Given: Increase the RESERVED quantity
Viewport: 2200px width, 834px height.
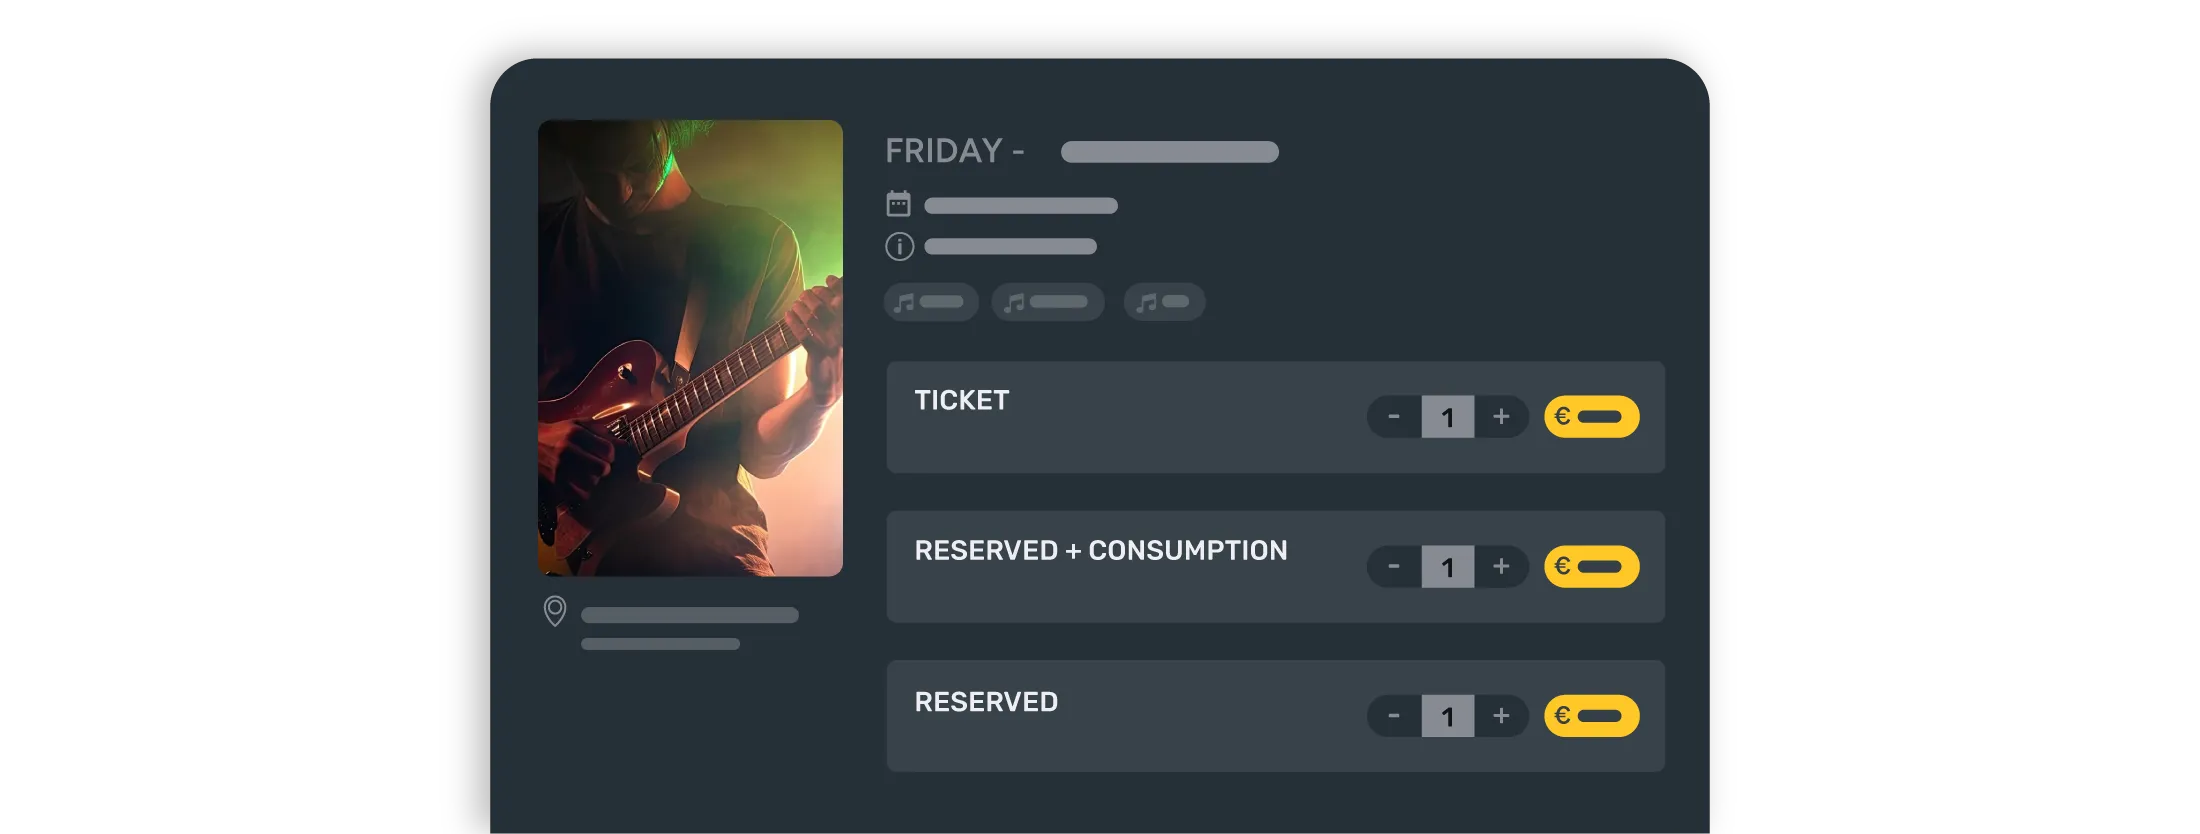Looking at the screenshot, I should point(1501,716).
